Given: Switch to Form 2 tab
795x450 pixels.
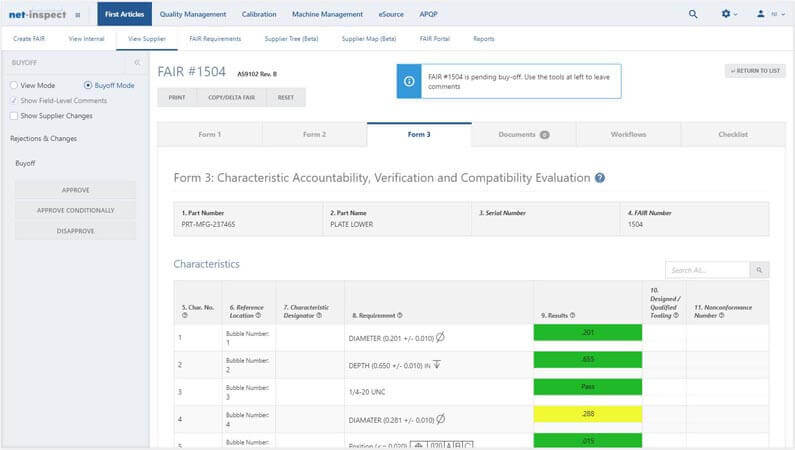Looking at the screenshot, I should [314, 134].
